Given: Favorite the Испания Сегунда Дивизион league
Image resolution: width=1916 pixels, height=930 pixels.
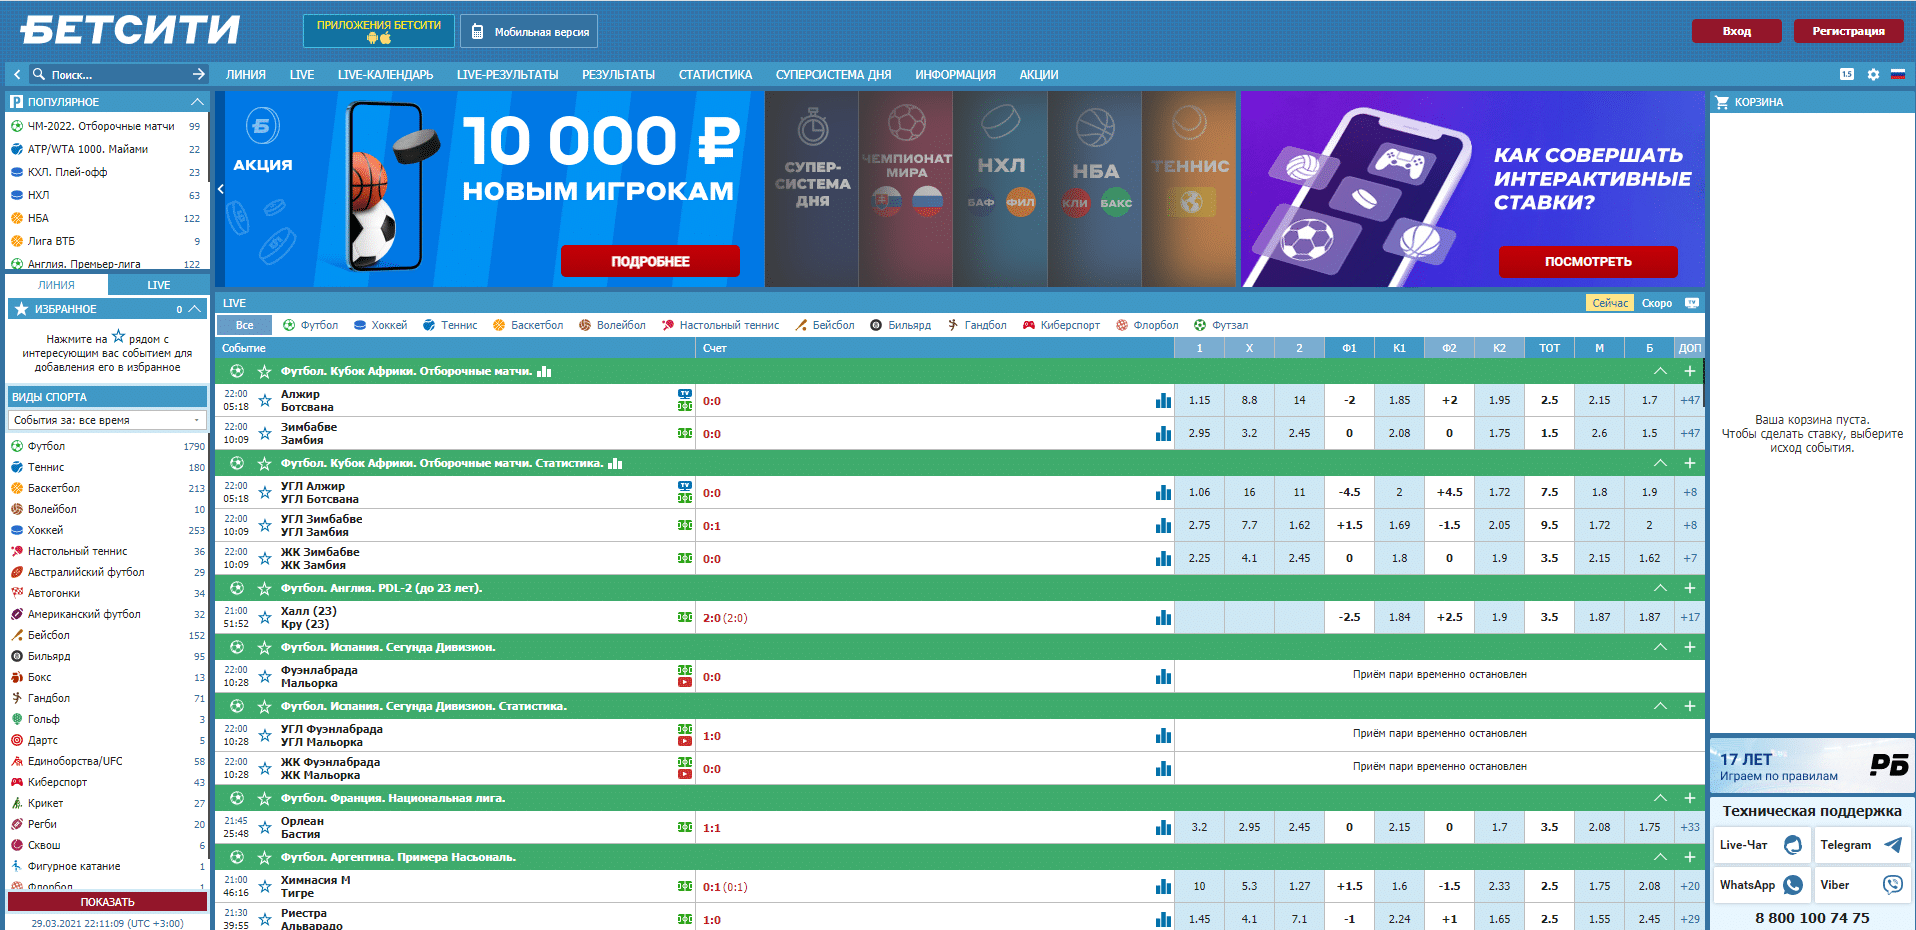Looking at the screenshot, I should click(x=265, y=647).
